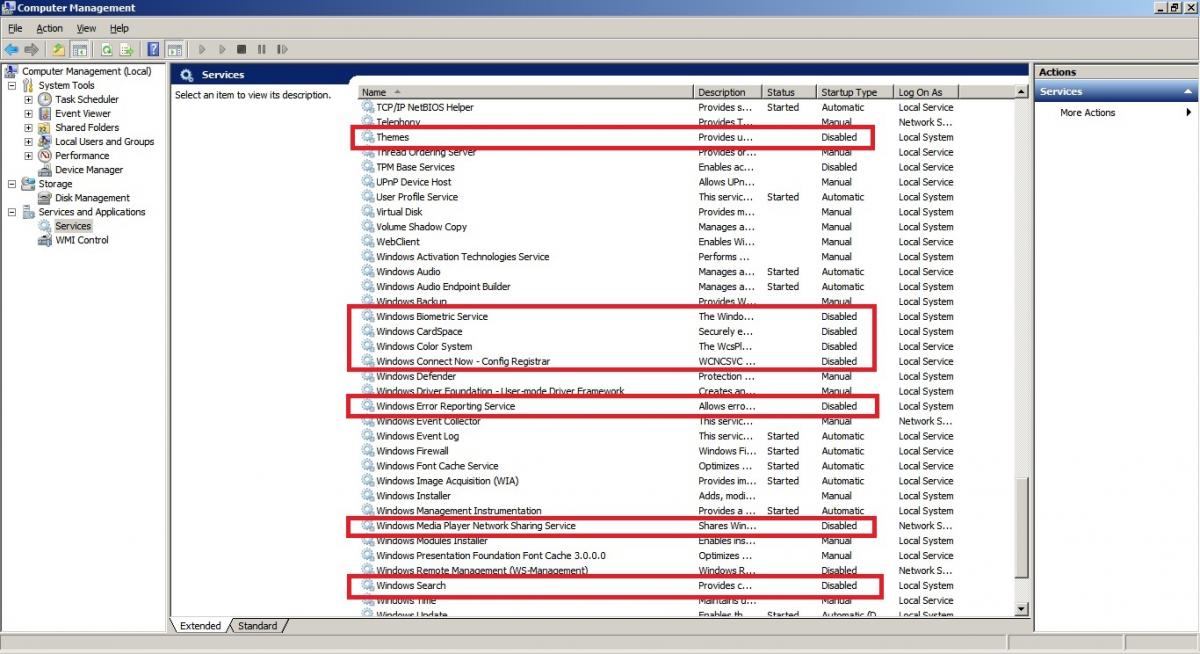The width and height of the screenshot is (1200, 654).
Task: Click the gear icon beside WebClient
Action: point(368,242)
